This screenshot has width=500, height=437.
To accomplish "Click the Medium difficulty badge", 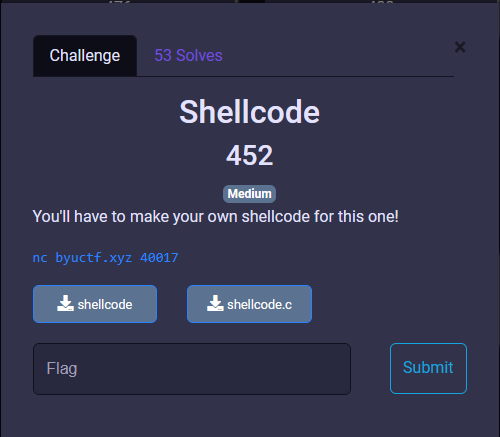I will coord(249,194).
